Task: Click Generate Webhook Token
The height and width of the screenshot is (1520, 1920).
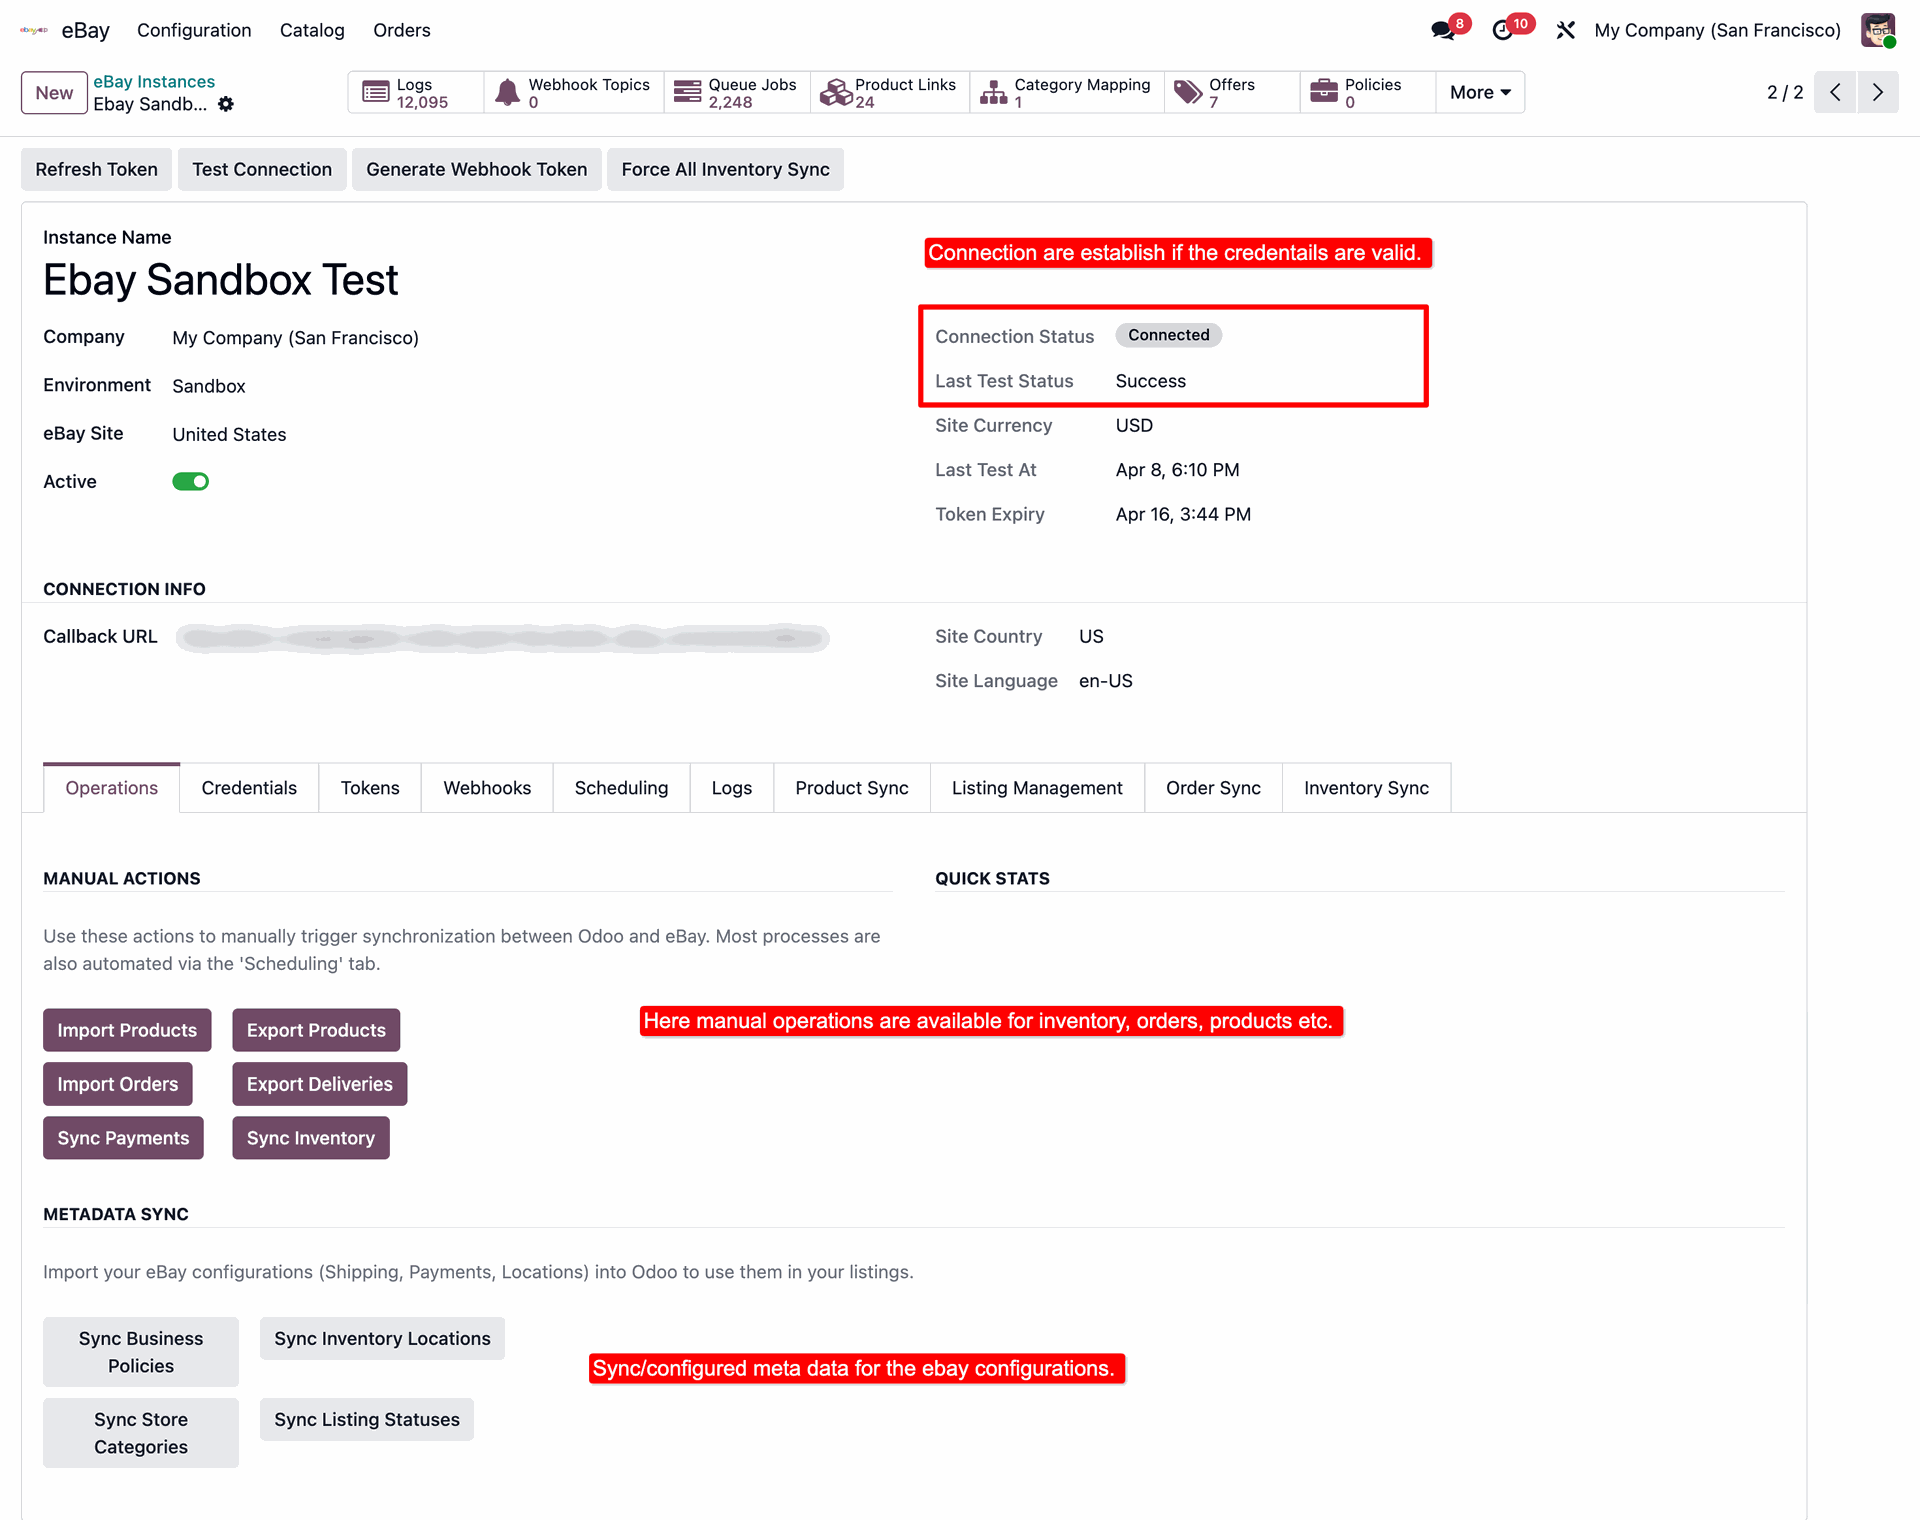Action: 477,169
